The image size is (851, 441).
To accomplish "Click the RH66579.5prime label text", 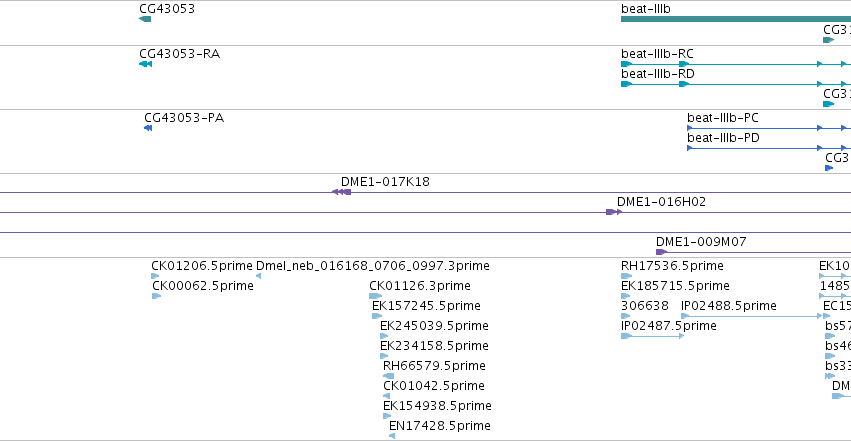I will [434, 366].
